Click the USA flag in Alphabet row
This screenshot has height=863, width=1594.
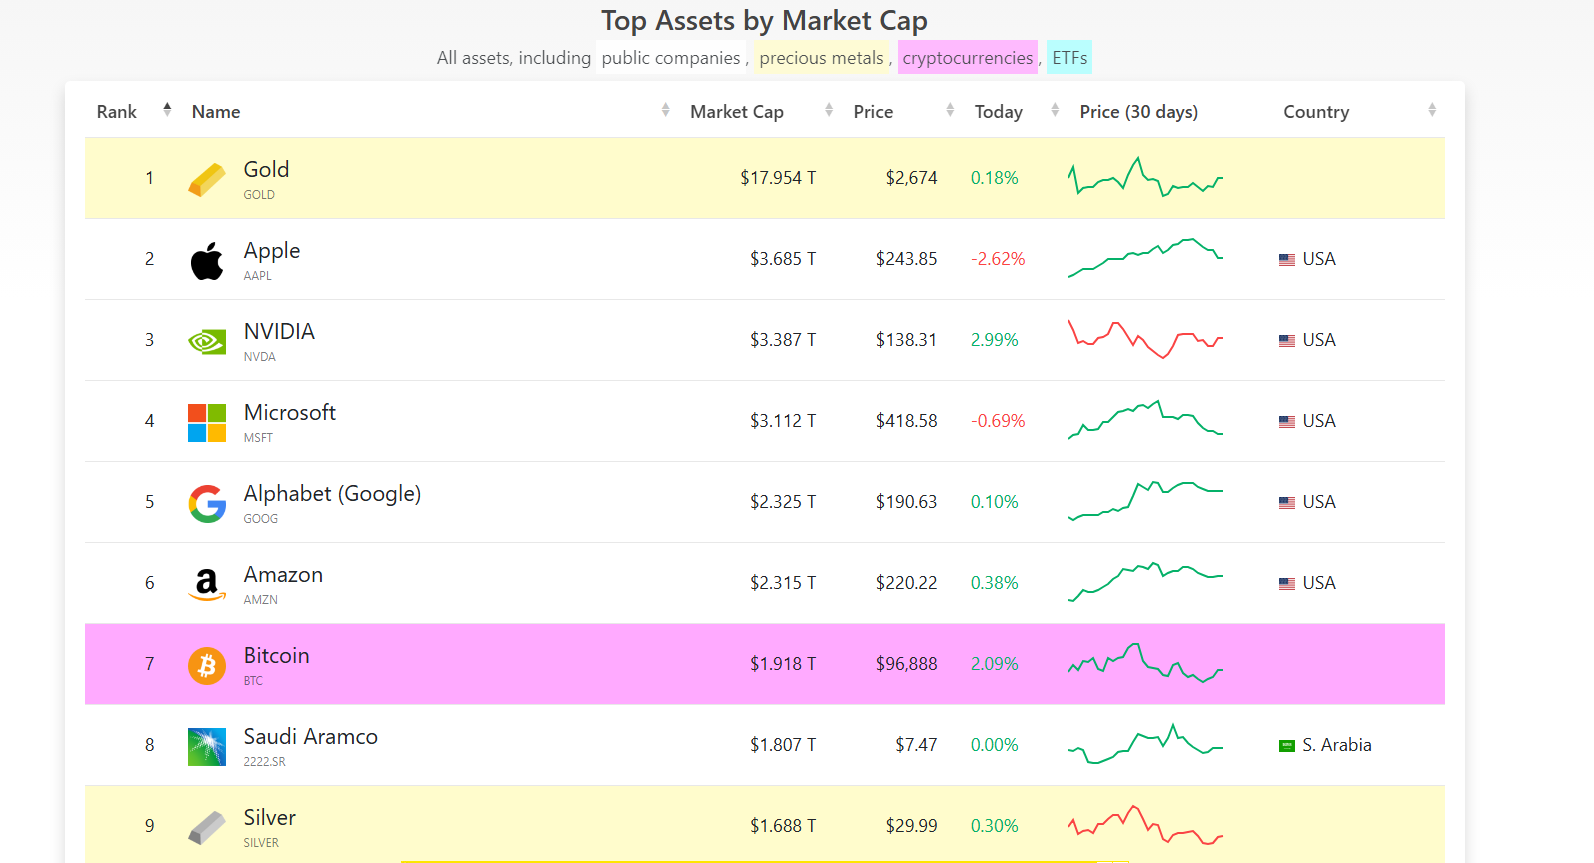pos(1287,503)
